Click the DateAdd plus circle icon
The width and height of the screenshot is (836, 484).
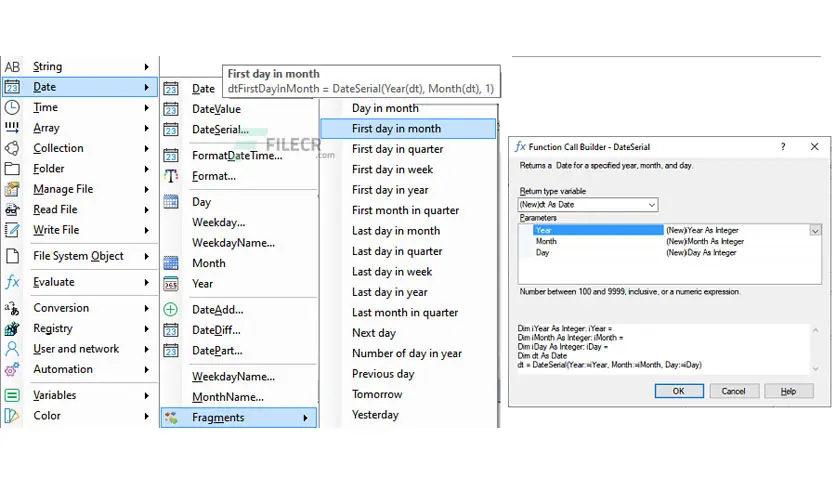171,310
